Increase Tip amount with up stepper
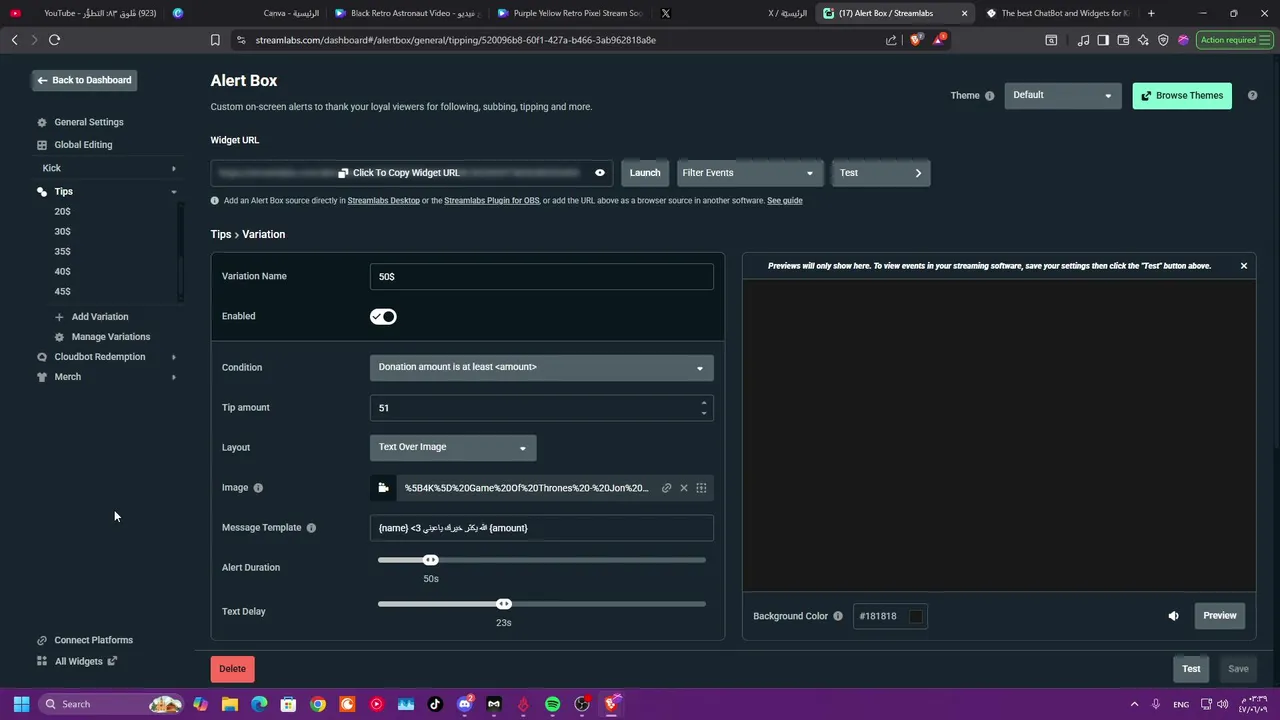This screenshot has width=1280, height=720. (x=704, y=403)
